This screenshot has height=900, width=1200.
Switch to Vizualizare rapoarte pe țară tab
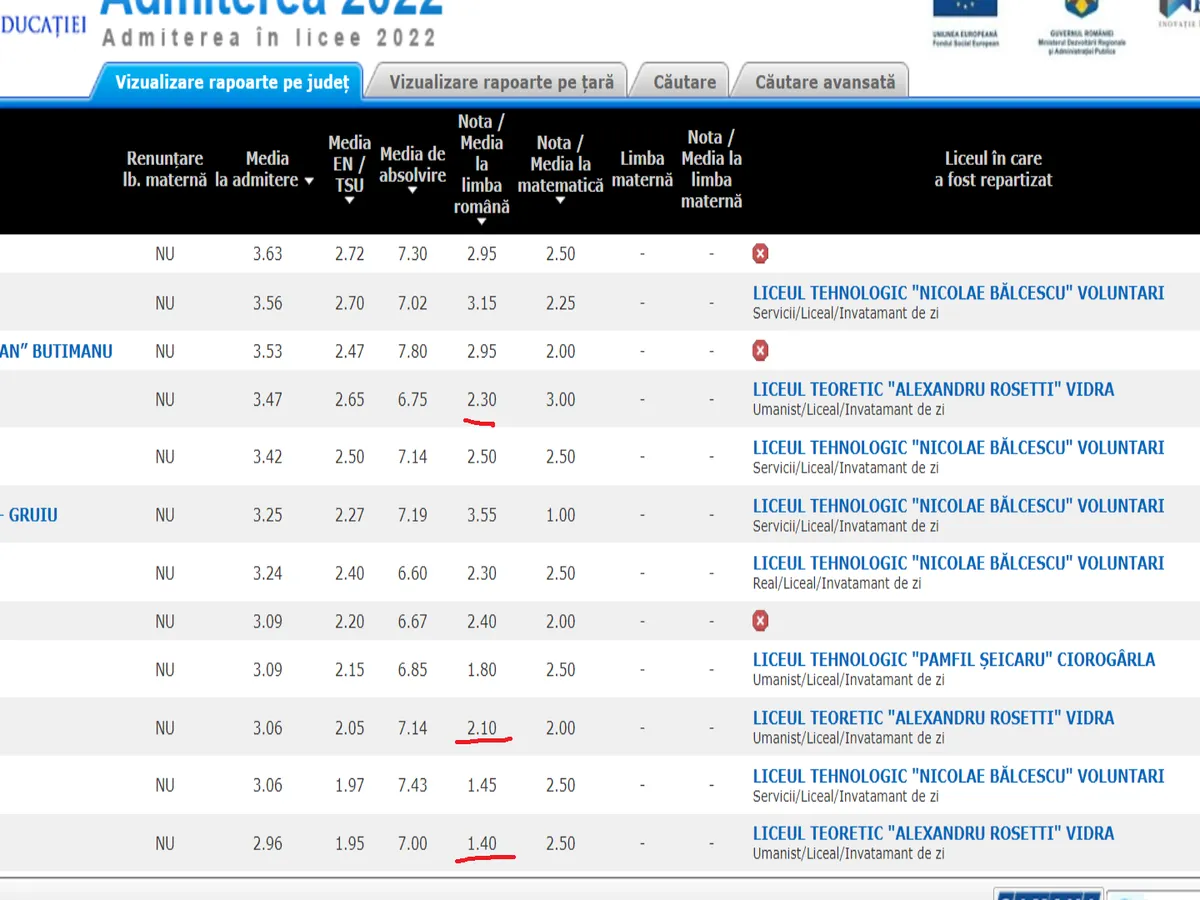click(501, 82)
